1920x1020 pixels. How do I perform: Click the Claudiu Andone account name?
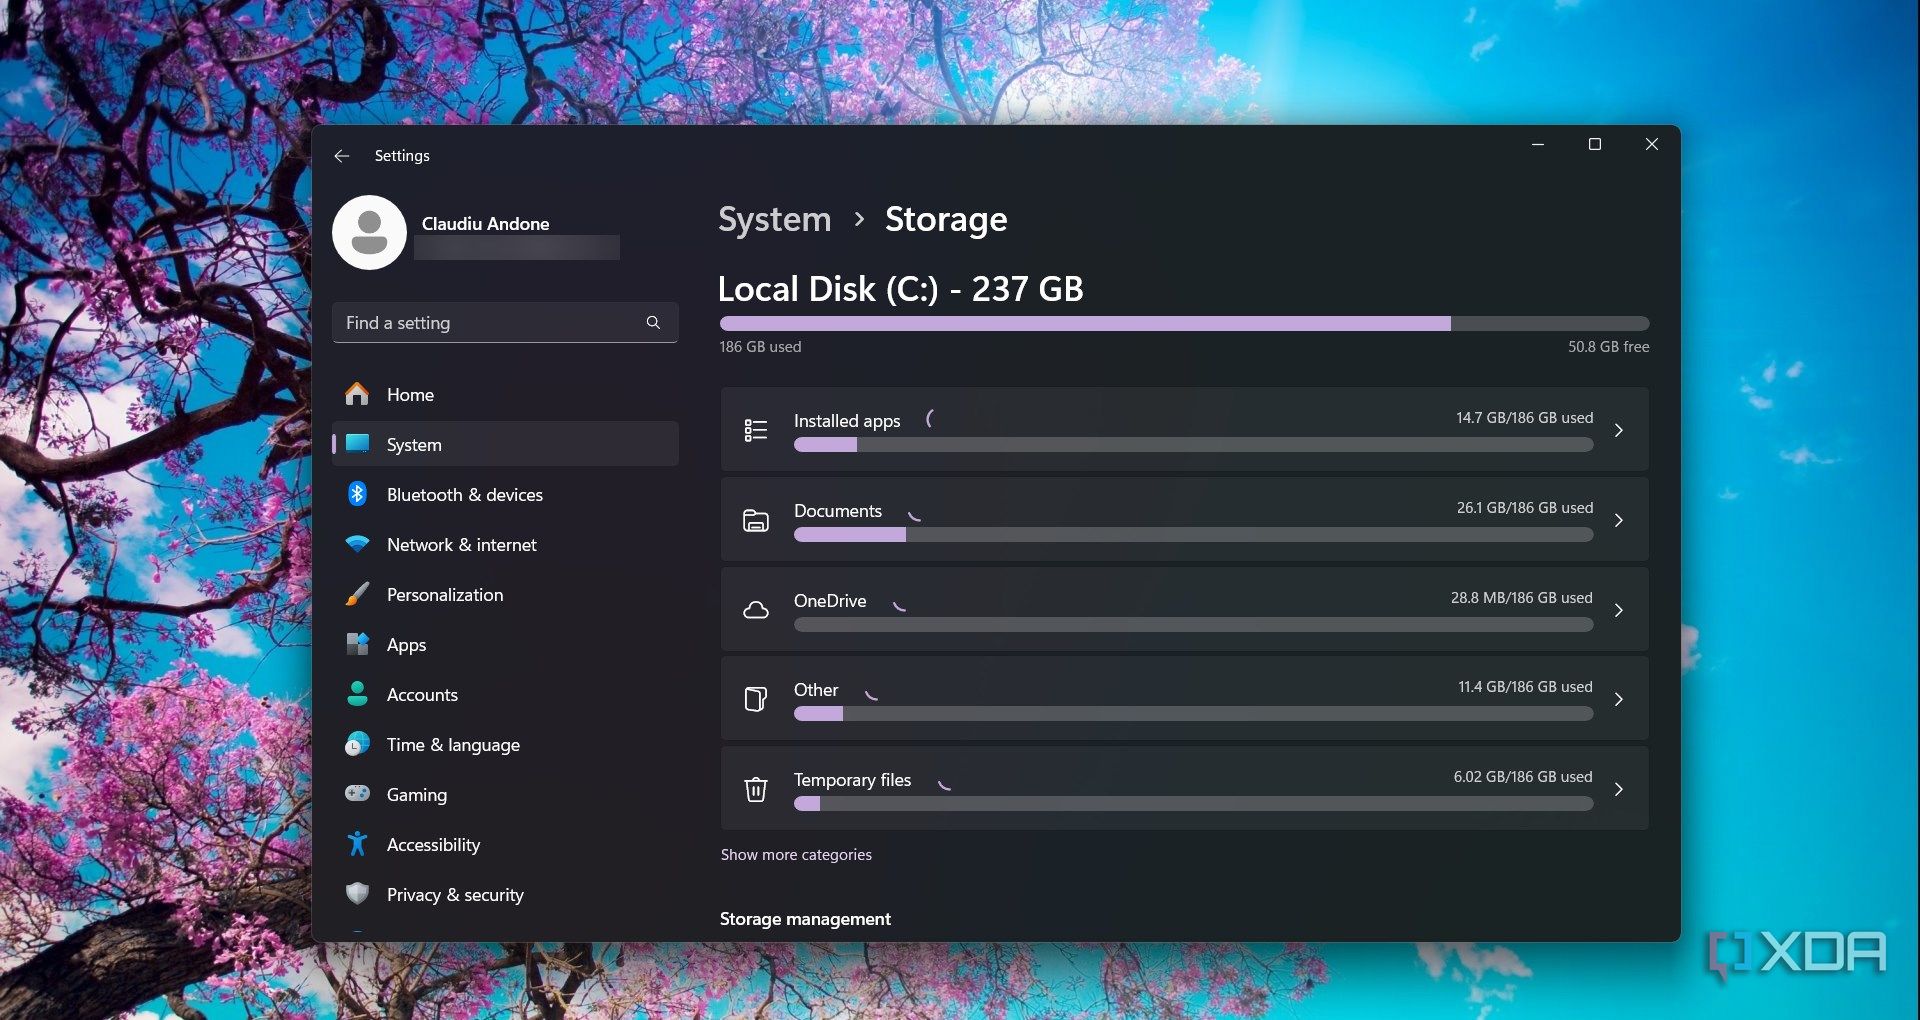(x=485, y=224)
